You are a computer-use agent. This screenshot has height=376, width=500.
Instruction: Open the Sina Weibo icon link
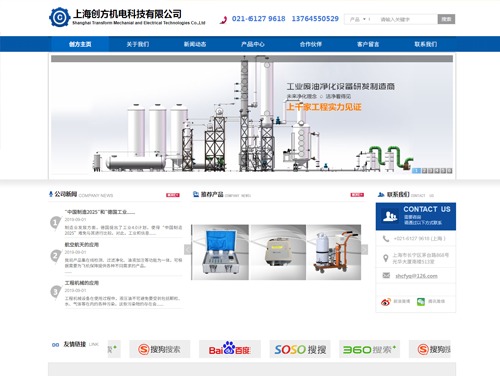tap(386, 302)
